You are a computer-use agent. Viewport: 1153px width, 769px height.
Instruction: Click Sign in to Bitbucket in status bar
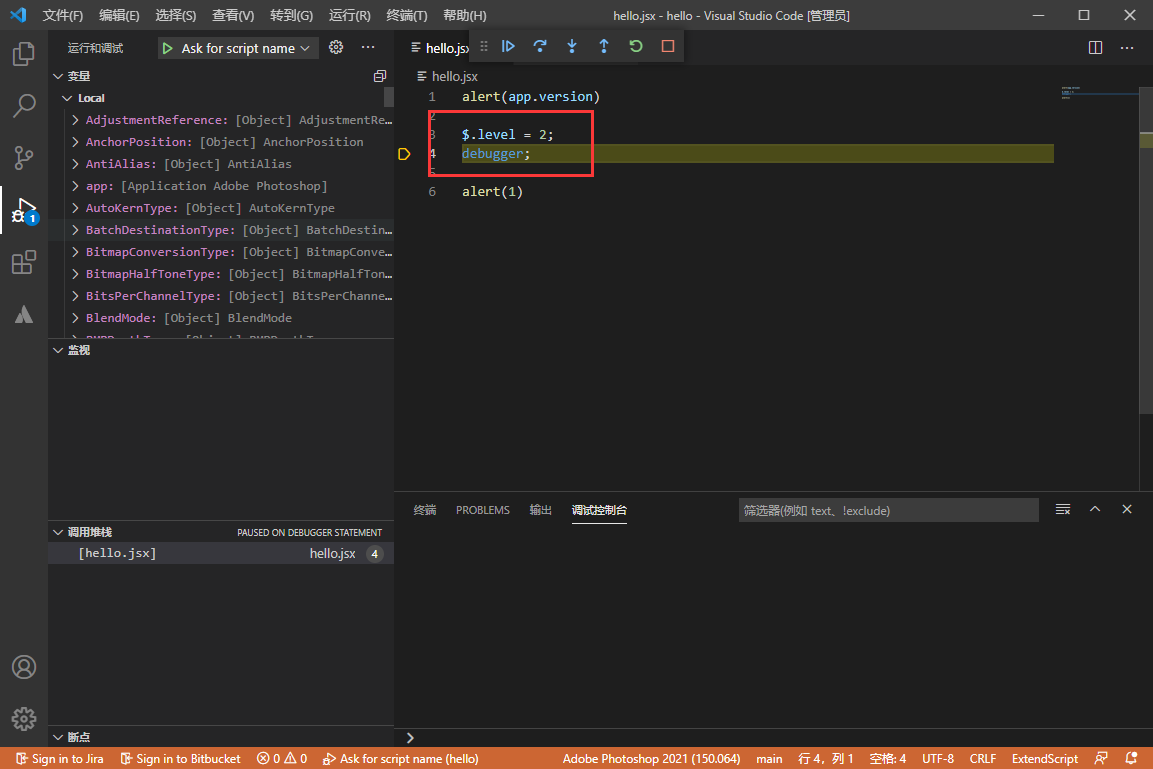click(x=180, y=758)
